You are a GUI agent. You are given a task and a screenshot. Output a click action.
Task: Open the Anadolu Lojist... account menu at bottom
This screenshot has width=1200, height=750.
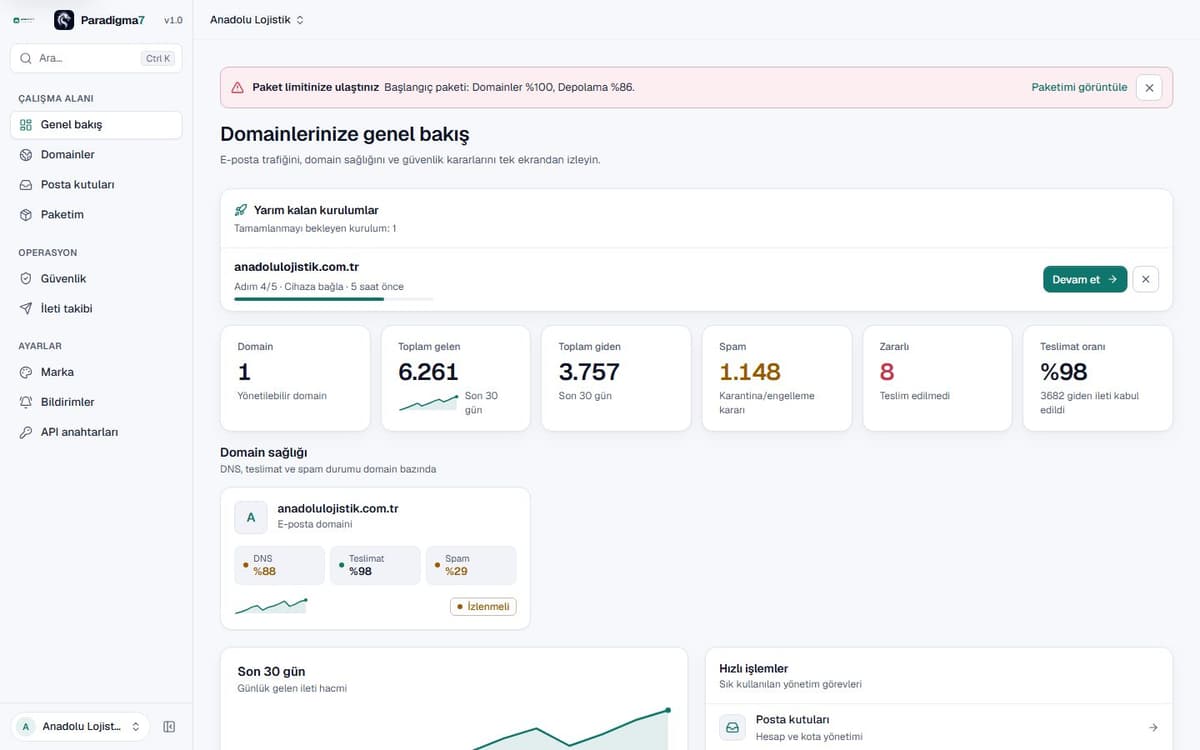[80, 727]
